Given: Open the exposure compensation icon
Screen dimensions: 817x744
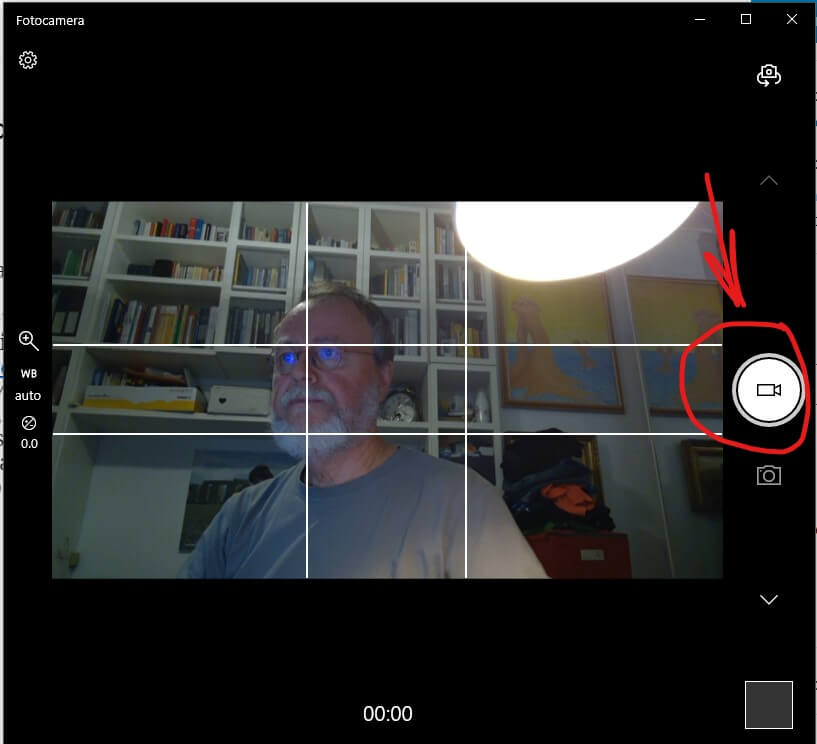Looking at the screenshot, I should coord(28,422).
